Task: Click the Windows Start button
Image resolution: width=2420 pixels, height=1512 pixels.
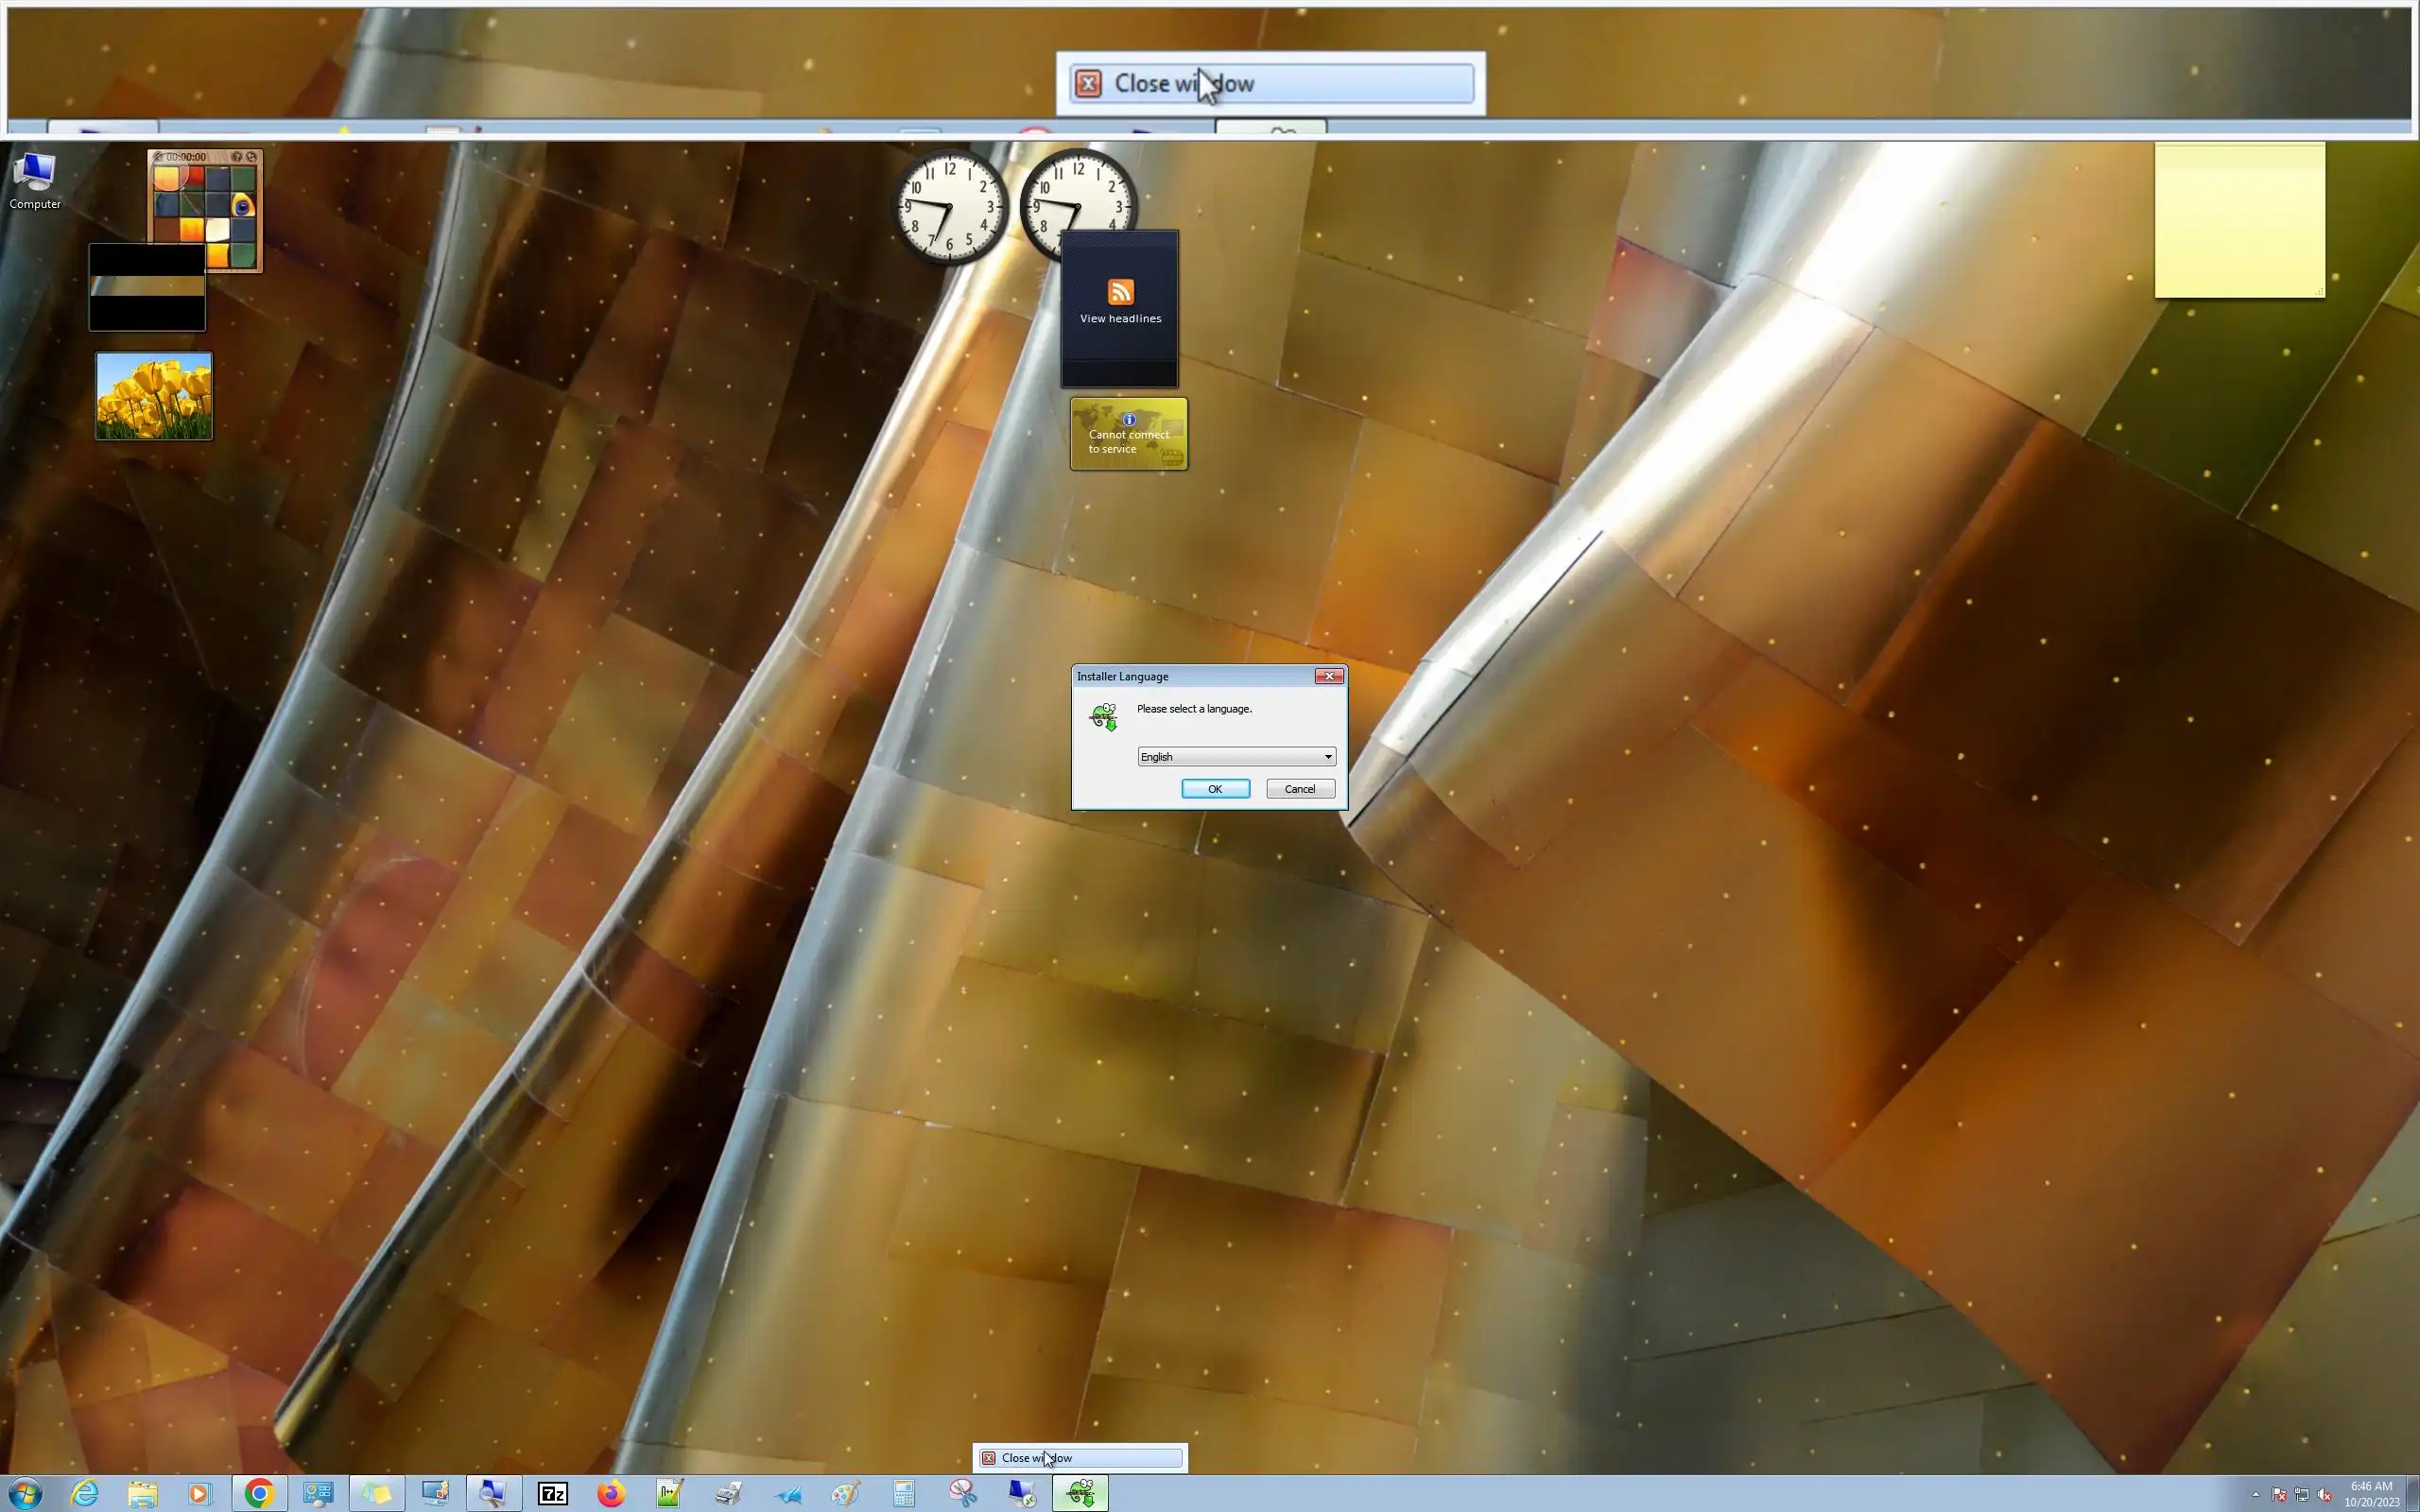Action: click(x=24, y=1494)
